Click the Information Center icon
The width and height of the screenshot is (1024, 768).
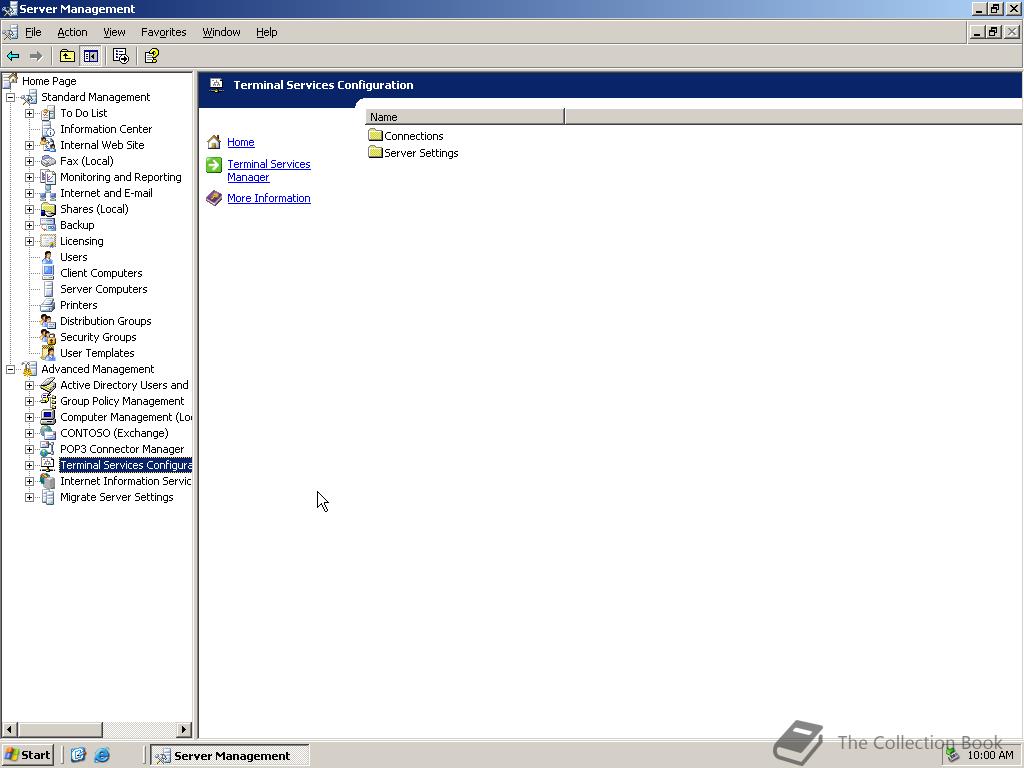tap(48, 129)
